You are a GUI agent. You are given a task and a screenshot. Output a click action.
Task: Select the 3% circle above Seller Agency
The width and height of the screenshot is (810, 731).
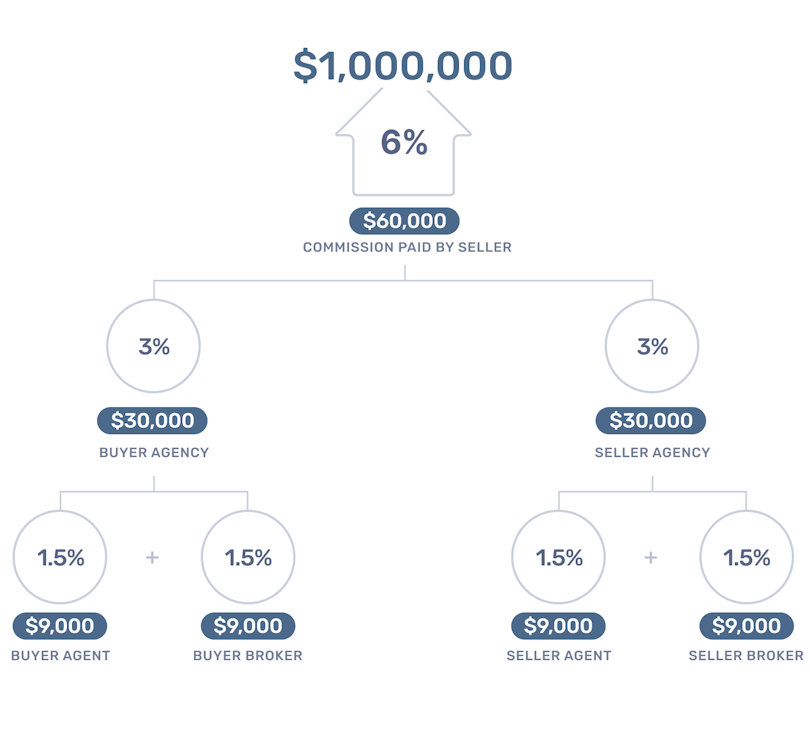point(652,346)
